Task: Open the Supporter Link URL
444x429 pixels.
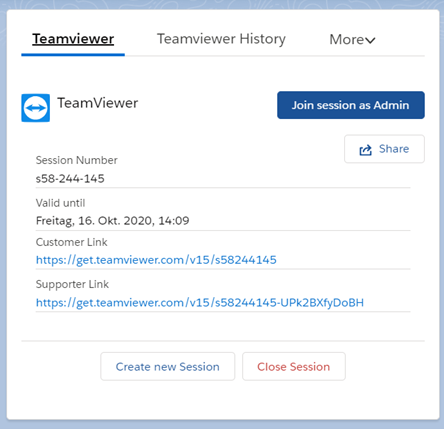Action: (200, 302)
